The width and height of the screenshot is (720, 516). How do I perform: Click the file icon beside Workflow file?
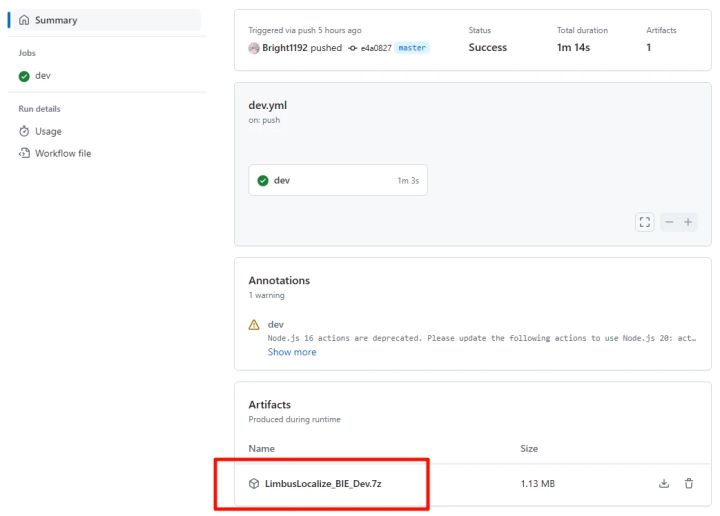tap(24, 153)
